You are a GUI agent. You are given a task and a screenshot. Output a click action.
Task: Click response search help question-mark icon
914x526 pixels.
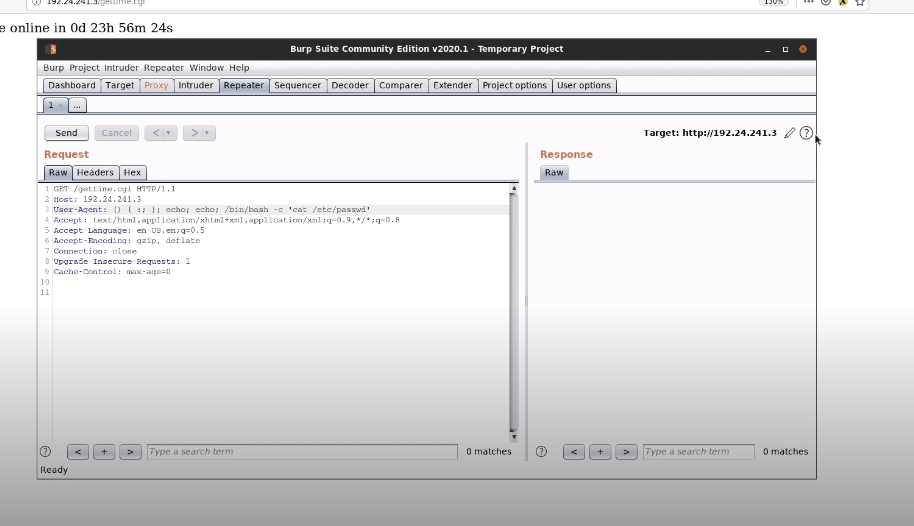coord(541,452)
